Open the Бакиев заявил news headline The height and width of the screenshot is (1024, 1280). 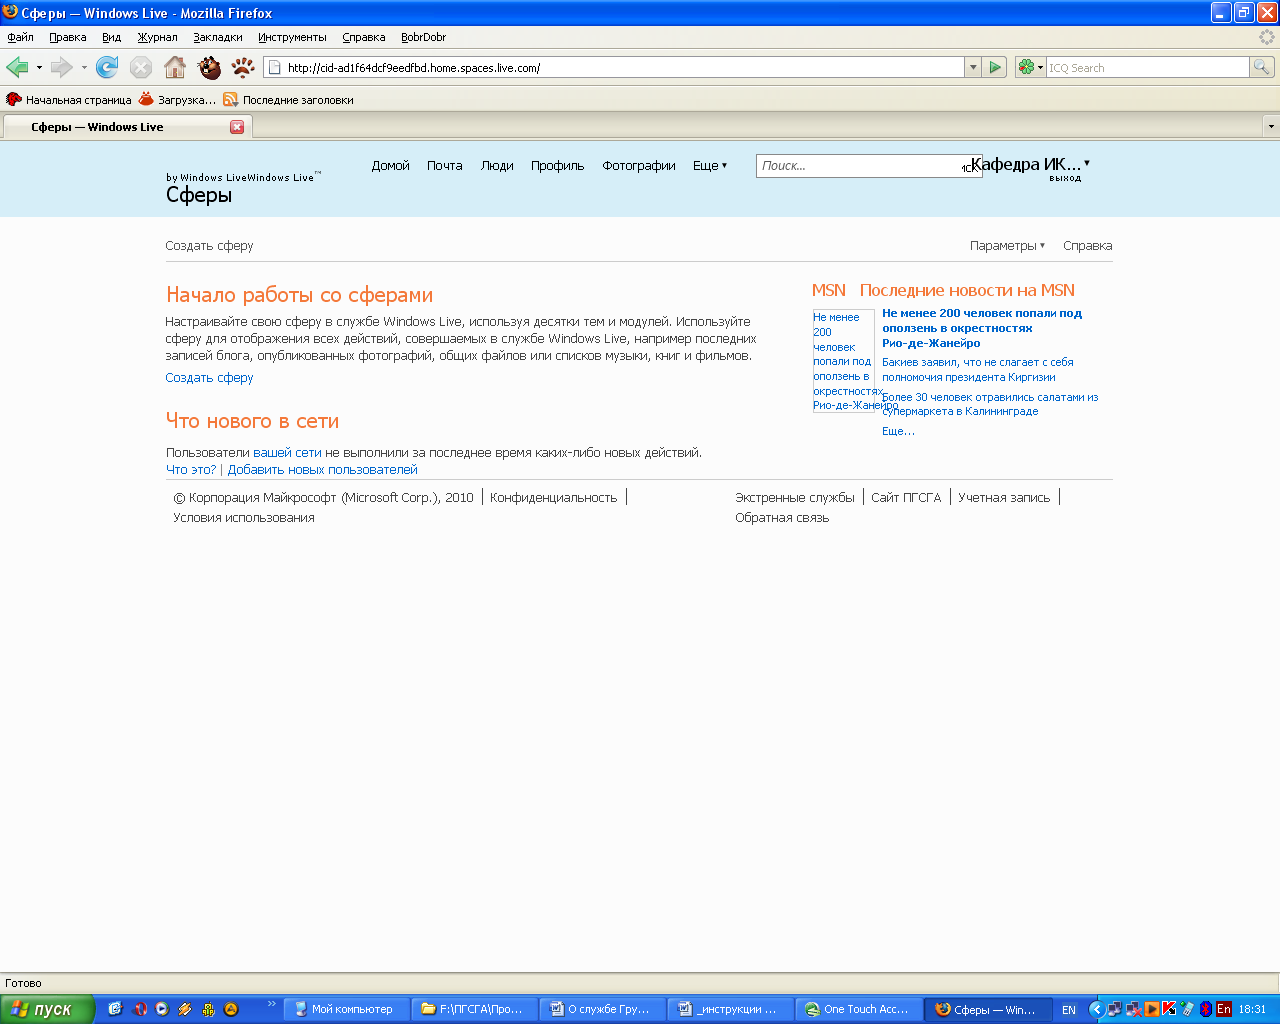coord(978,370)
